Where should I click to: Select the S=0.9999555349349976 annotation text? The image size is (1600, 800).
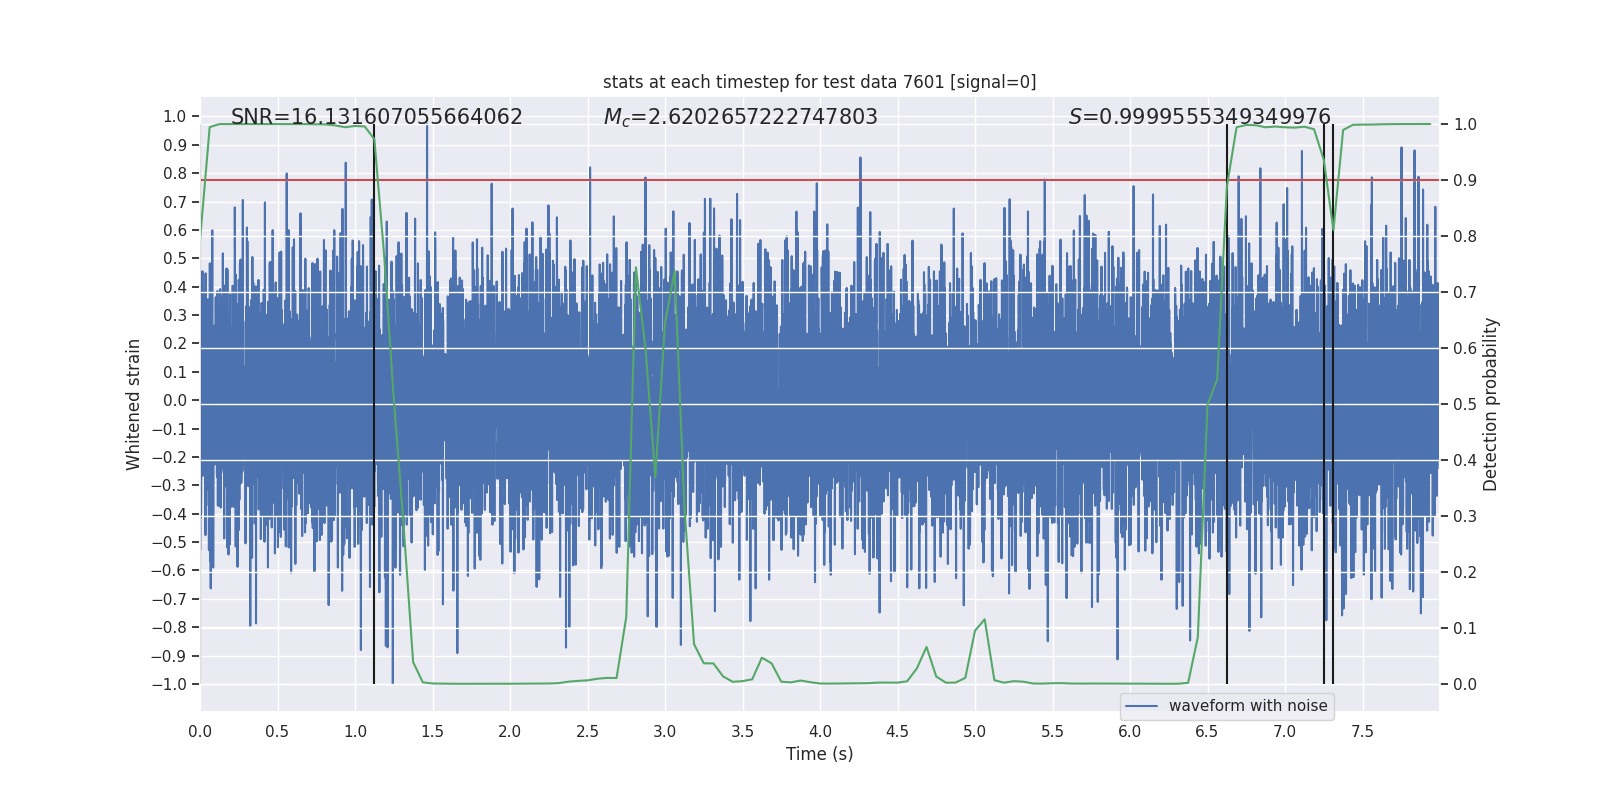click(x=1199, y=117)
